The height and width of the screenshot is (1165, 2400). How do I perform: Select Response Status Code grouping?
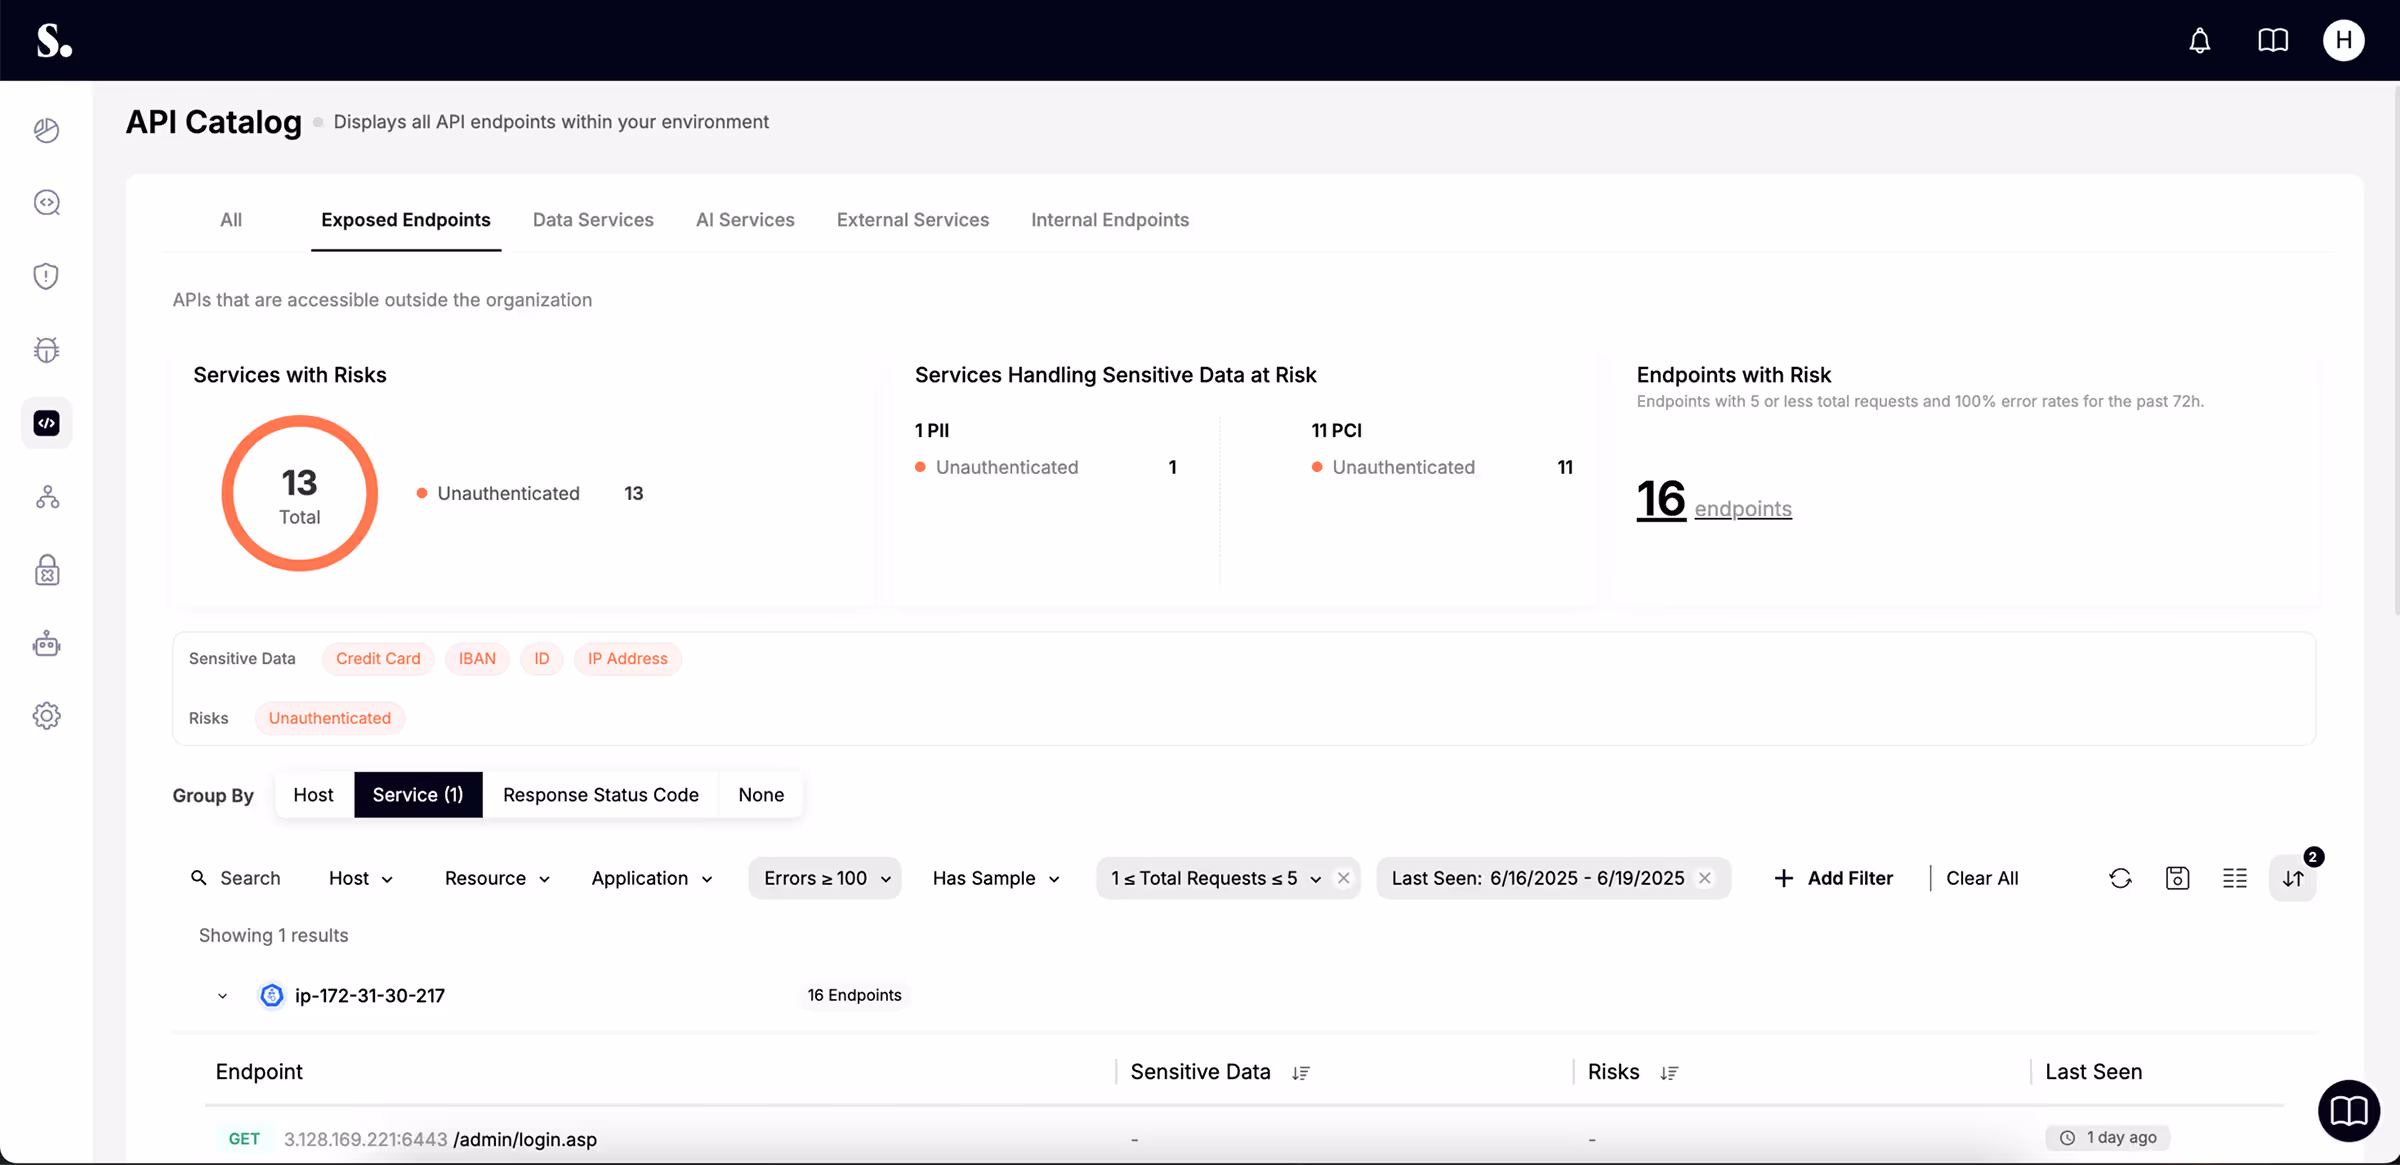click(x=600, y=795)
